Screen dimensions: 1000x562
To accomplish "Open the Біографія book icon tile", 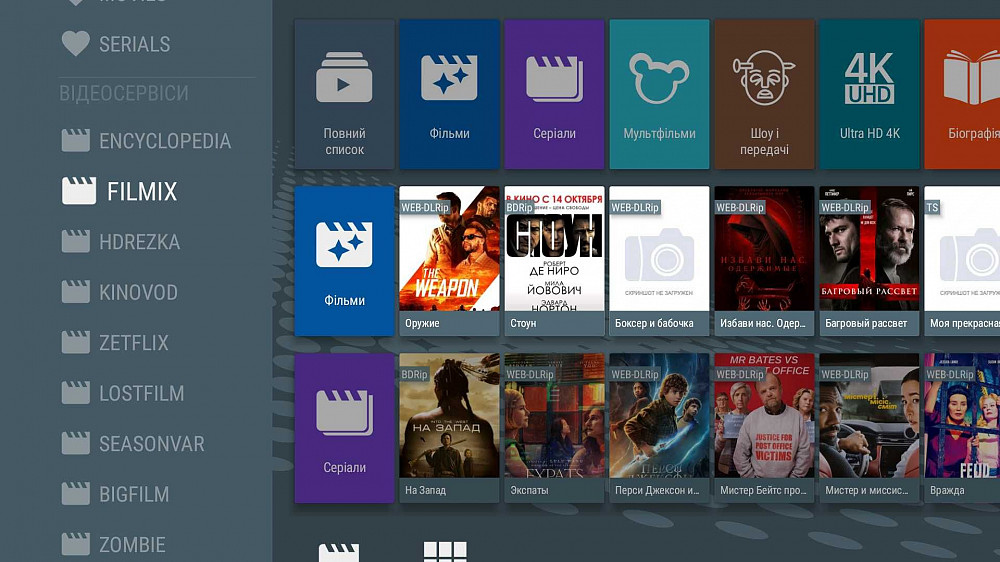I will coord(962,94).
